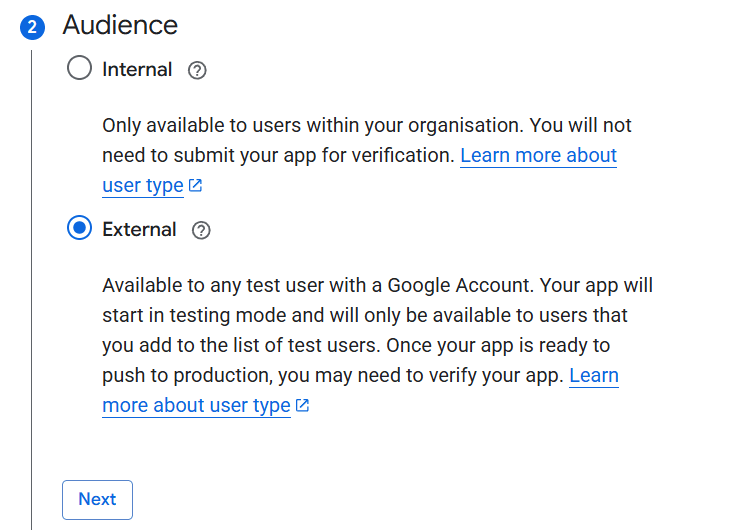Click external-link icon under External description

[x=302, y=406]
